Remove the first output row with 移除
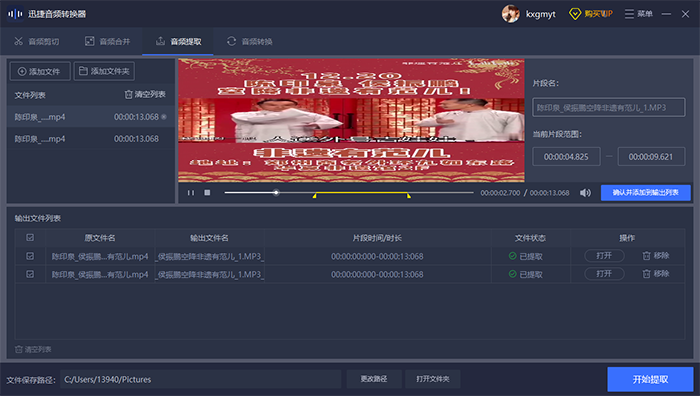700x396 pixels. click(x=655, y=256)
